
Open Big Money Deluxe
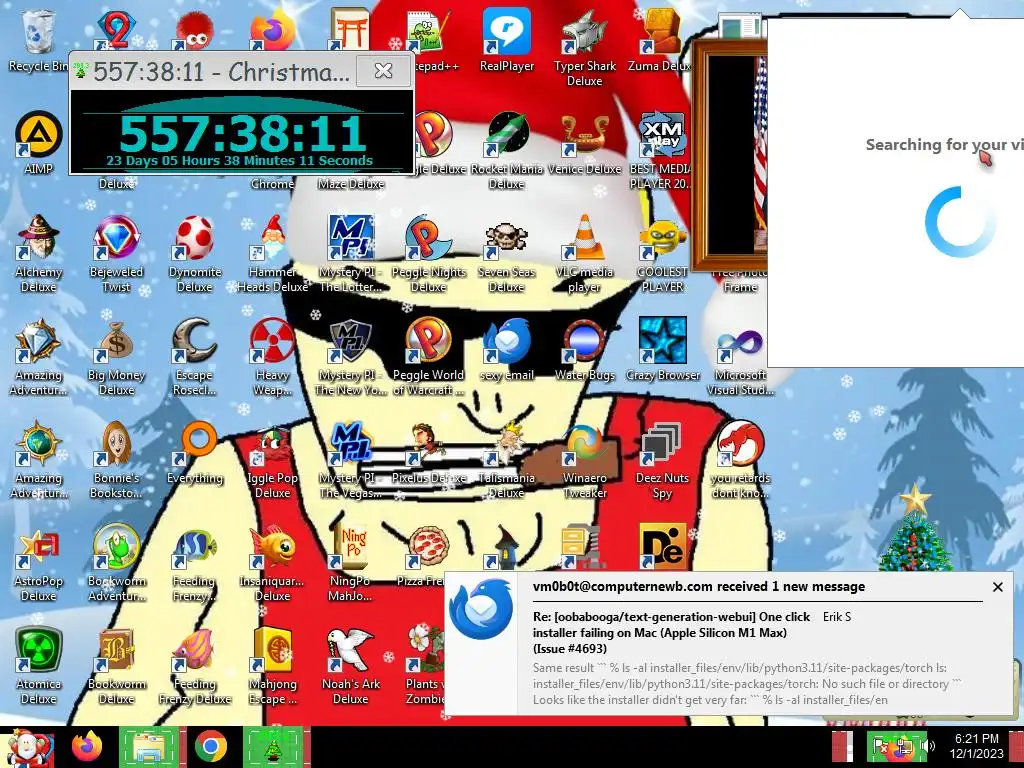[116, 357]
